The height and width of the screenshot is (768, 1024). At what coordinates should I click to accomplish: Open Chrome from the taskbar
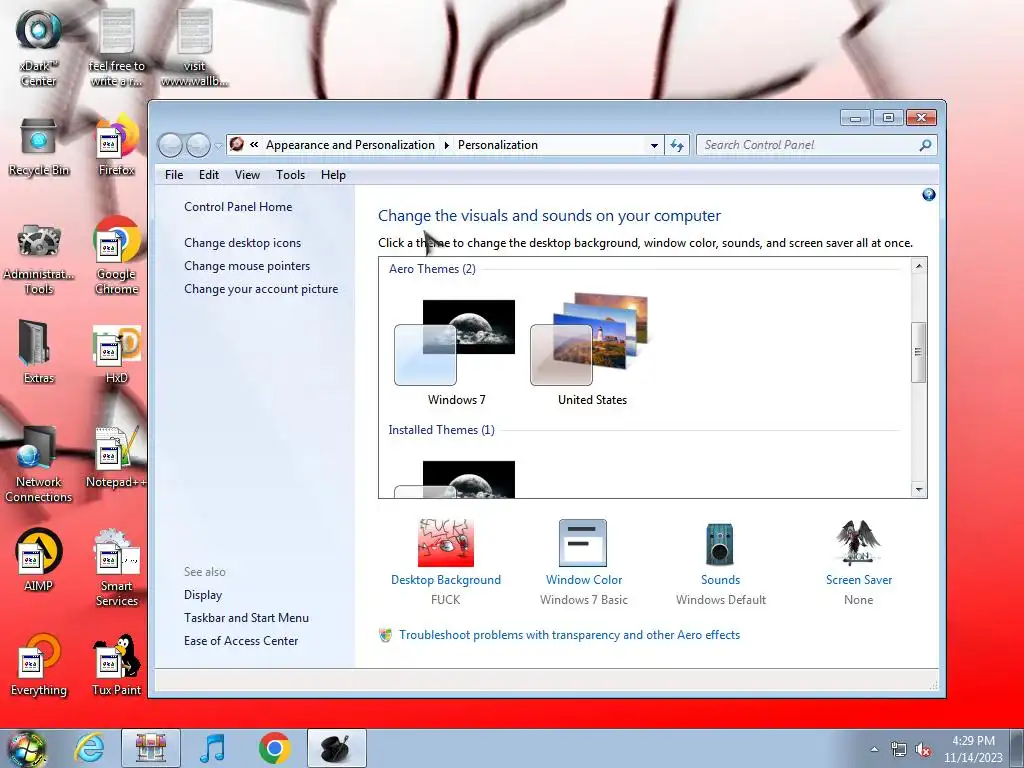pyautogui.click(x=274, y=748)
